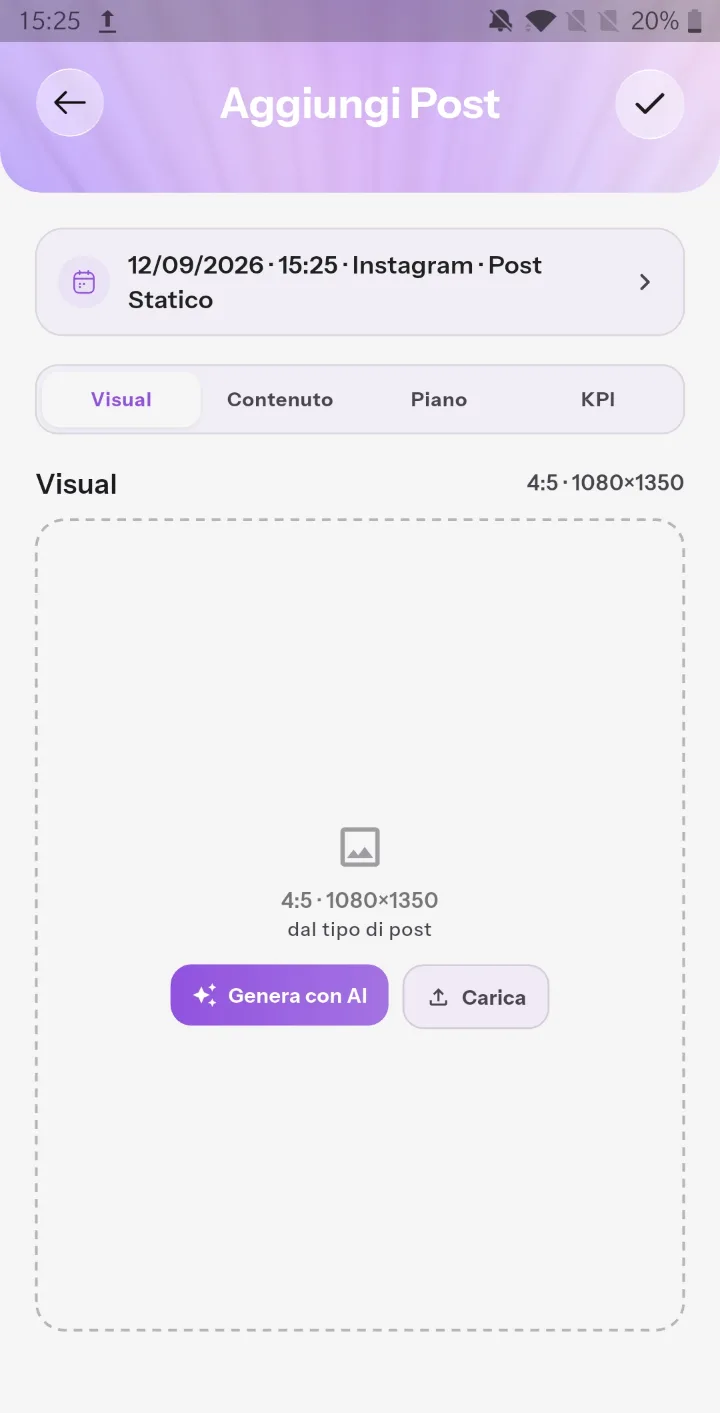
Task: Select the Visual tab
Action: click(121, 399)
